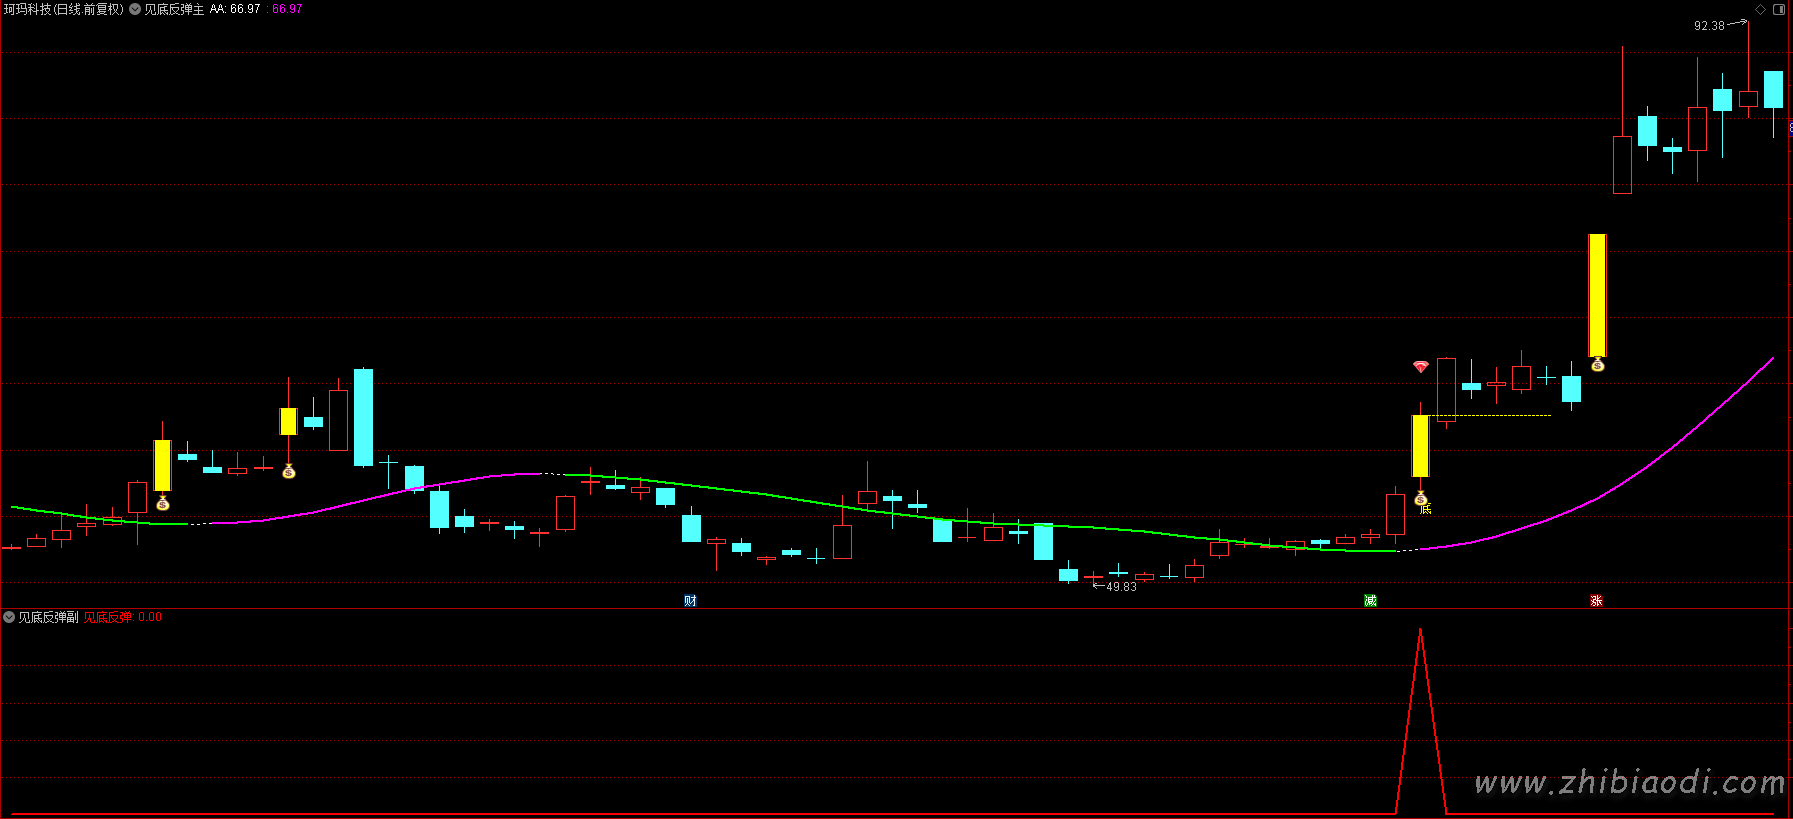Click the red gem signal icon
The height and width of the screenshot is (819, 1793).
point(1420,367)
